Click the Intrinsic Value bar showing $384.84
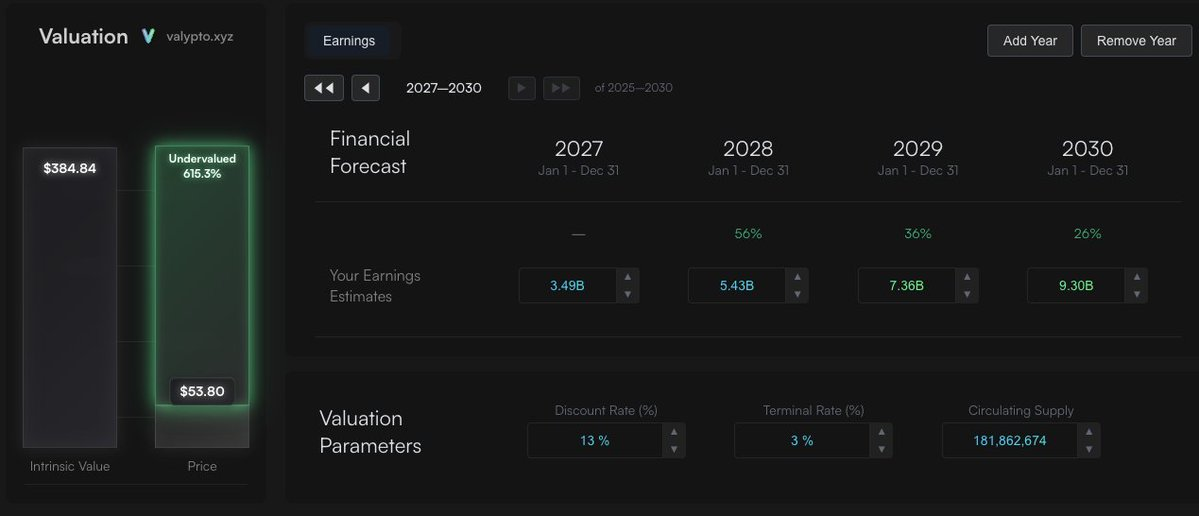Image resolution: width=1199 pixels, height=516 pixels. 70,297
